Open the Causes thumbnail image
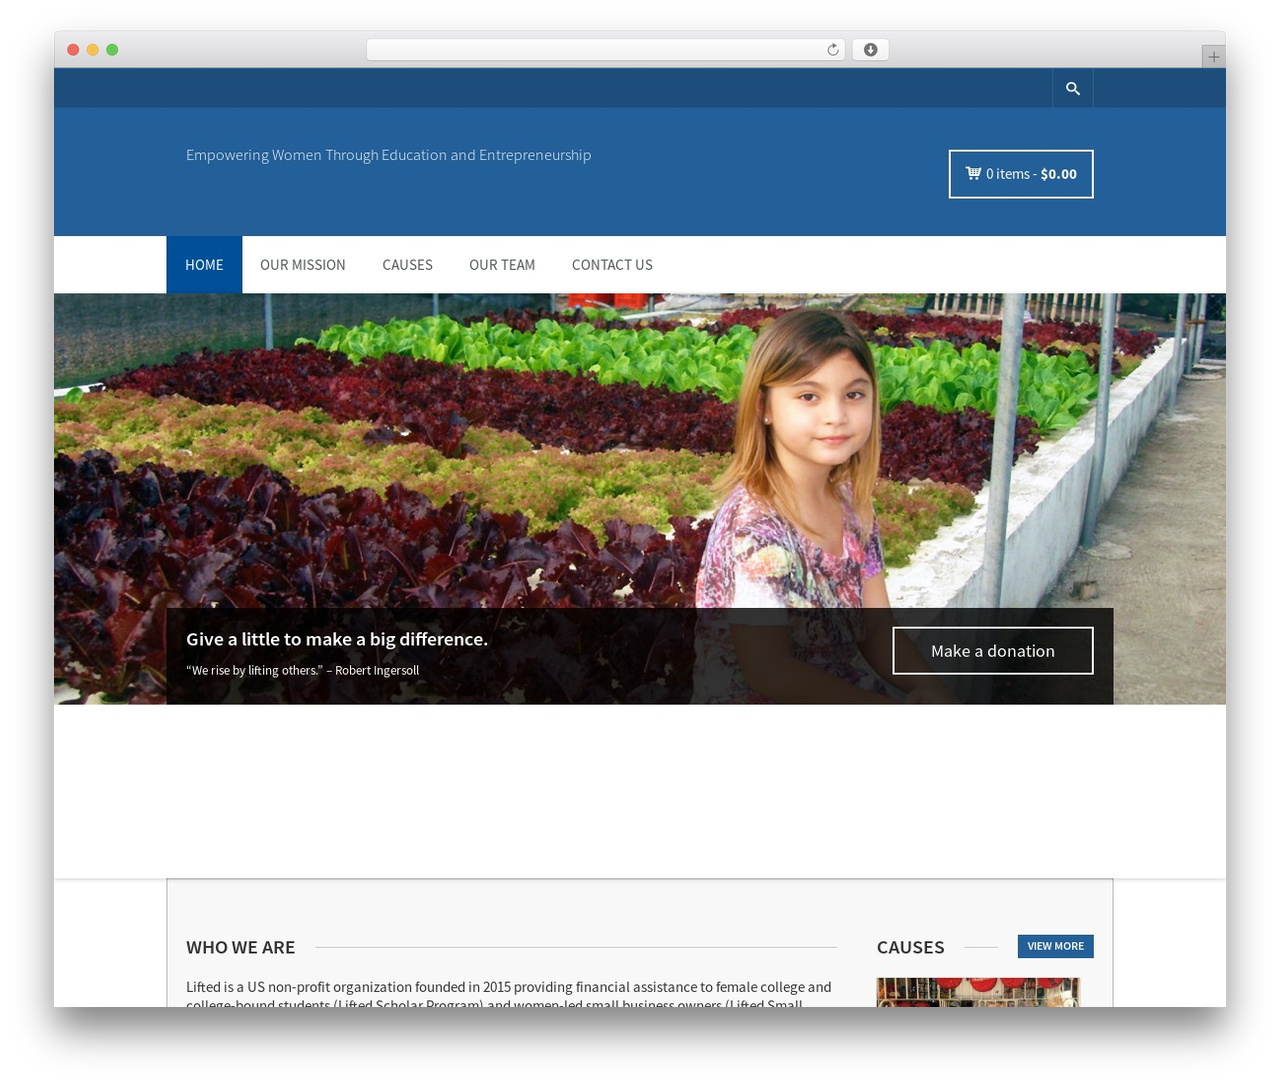Image resolution: width=1280 pixels, height=1084 pixels. (978, 992)
